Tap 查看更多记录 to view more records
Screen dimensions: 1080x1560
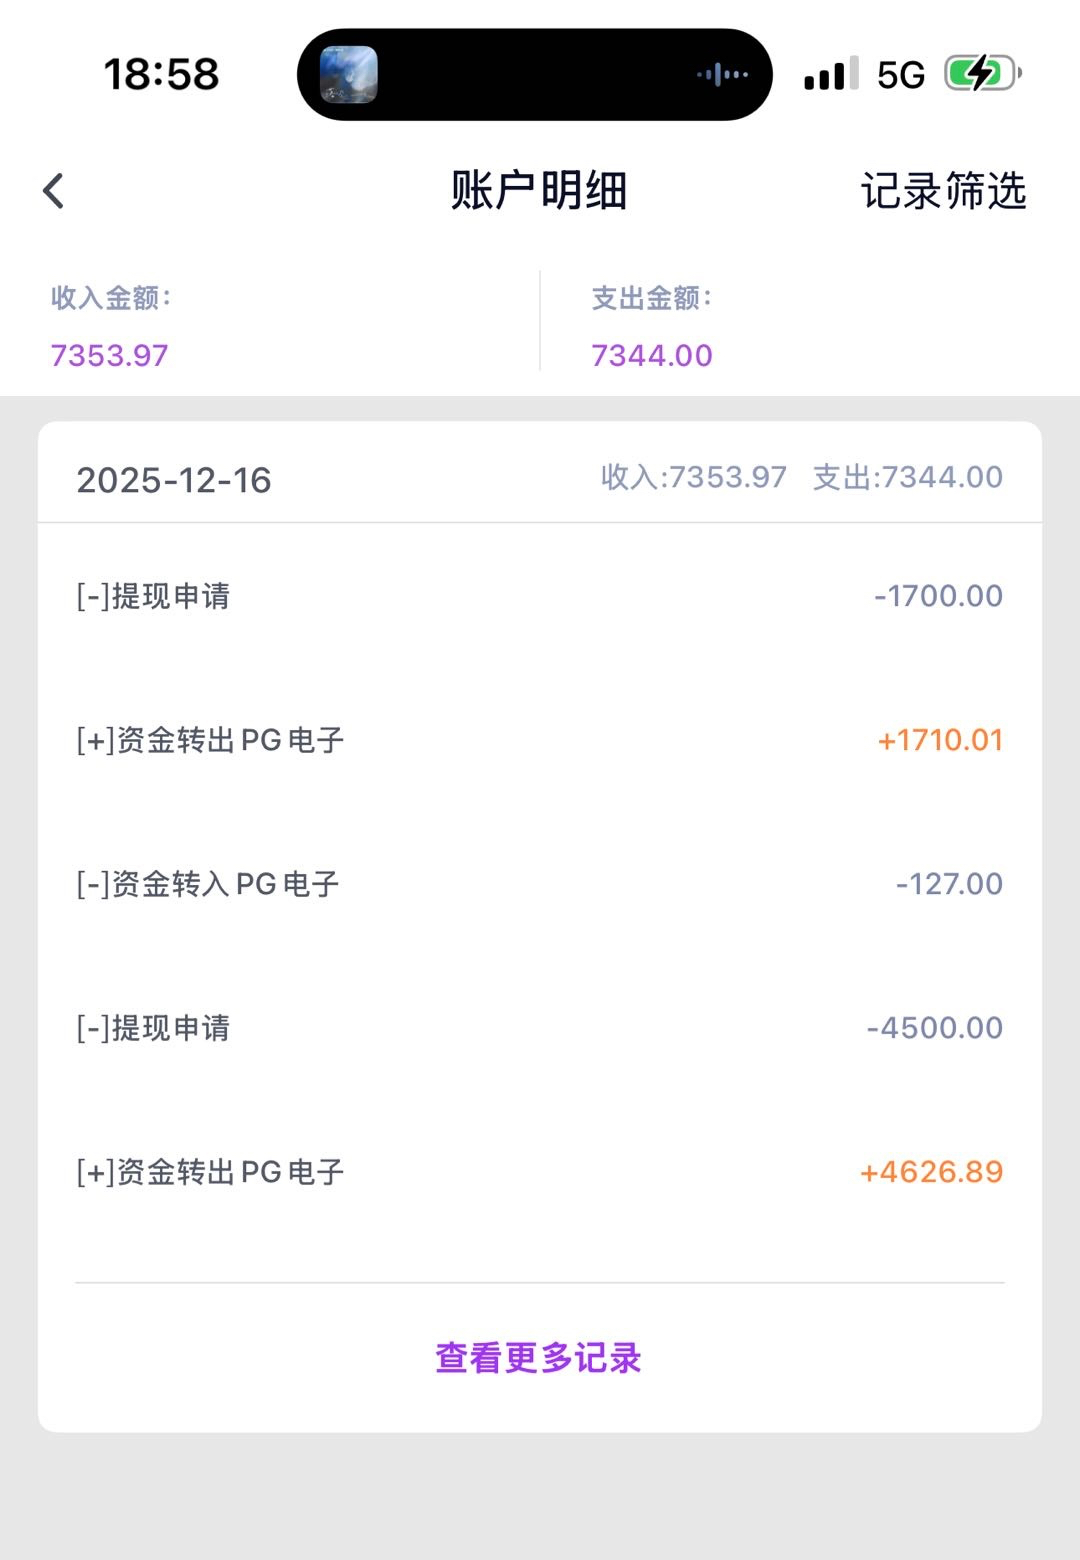point(538,1358)
